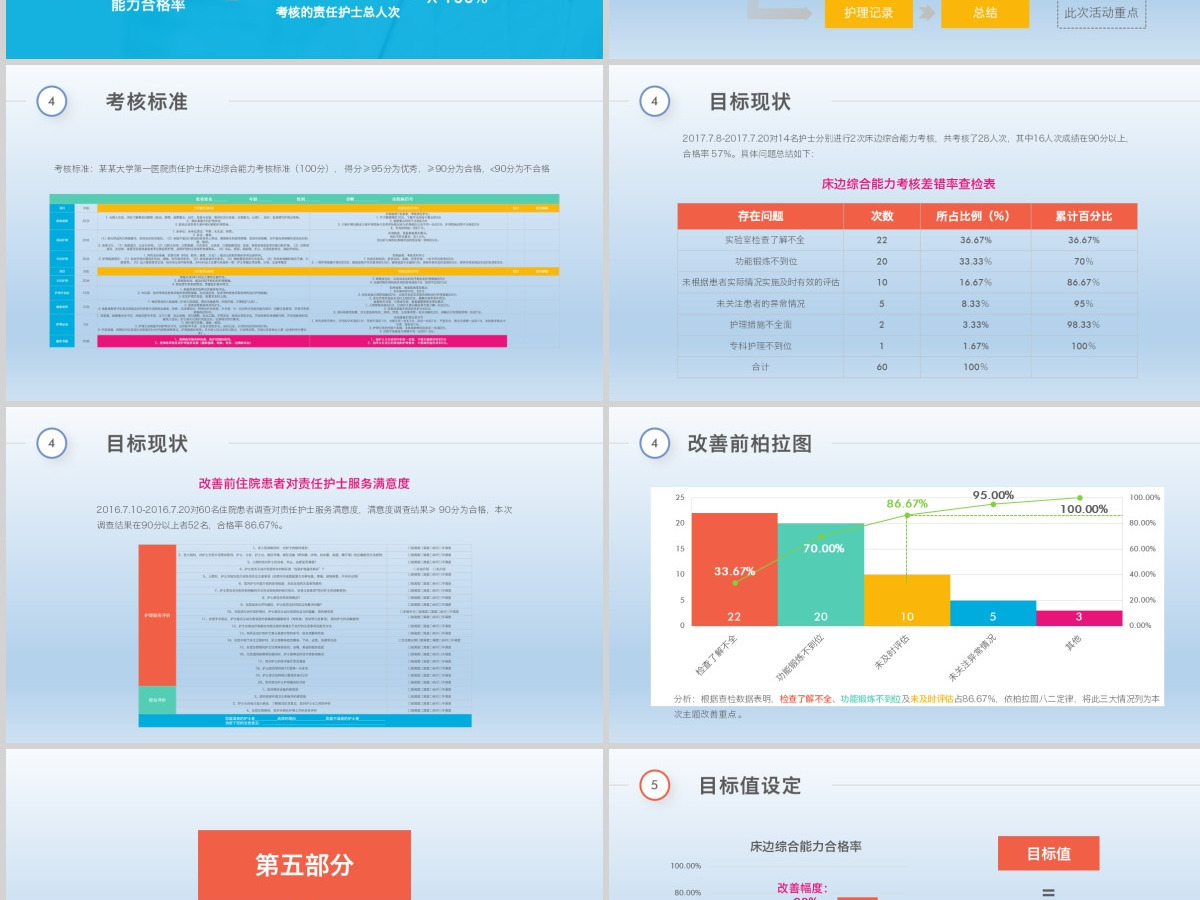
Task: Select the 考核标准 slide title
Action: (x=147, y=102)
